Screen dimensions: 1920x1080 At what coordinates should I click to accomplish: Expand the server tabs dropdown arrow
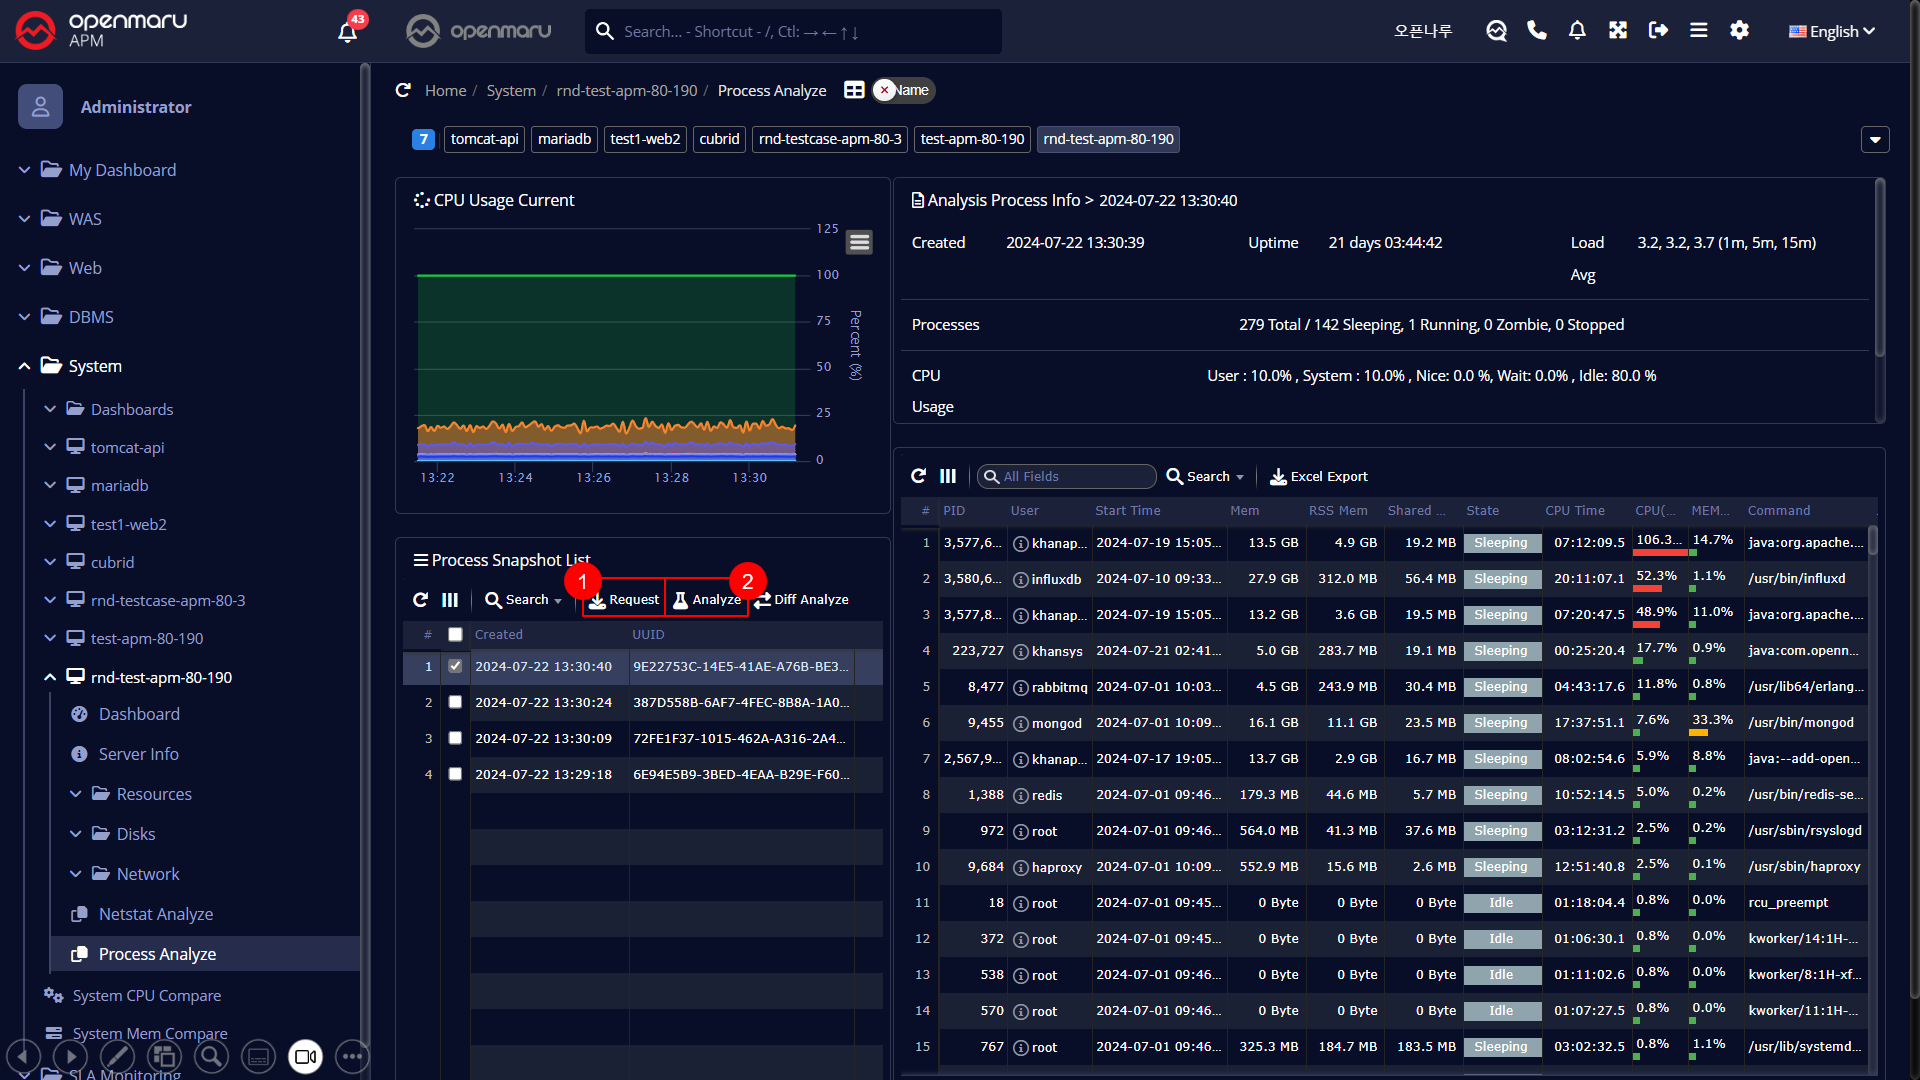1875,140
